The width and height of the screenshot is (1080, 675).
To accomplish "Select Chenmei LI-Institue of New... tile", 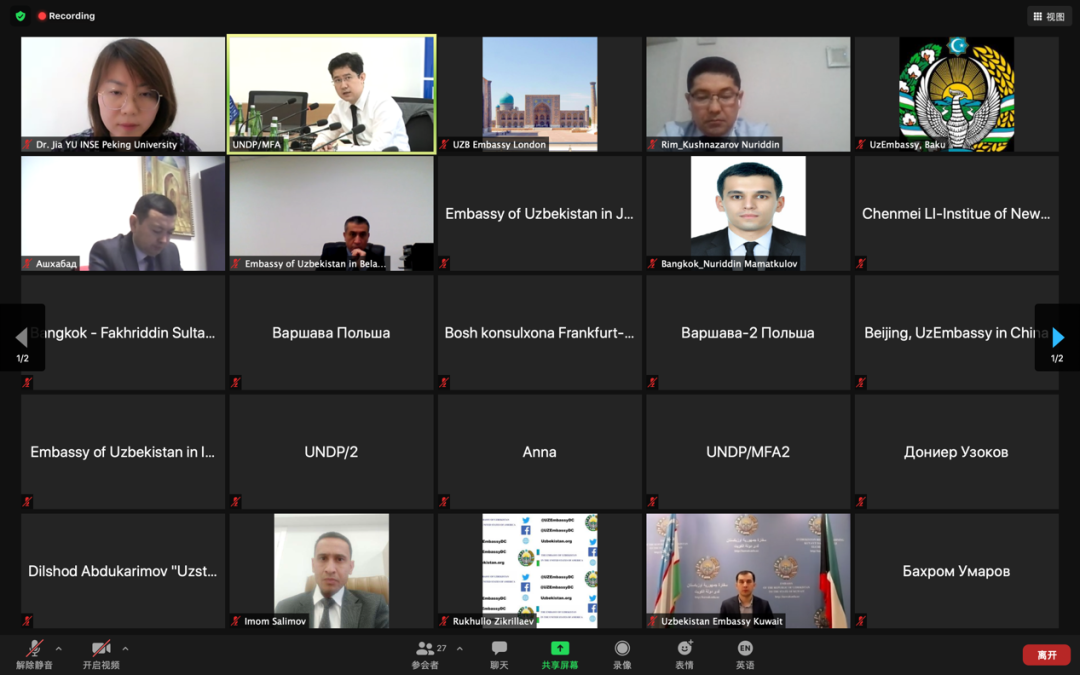I will pyautogui.click(x=957, y=214).
